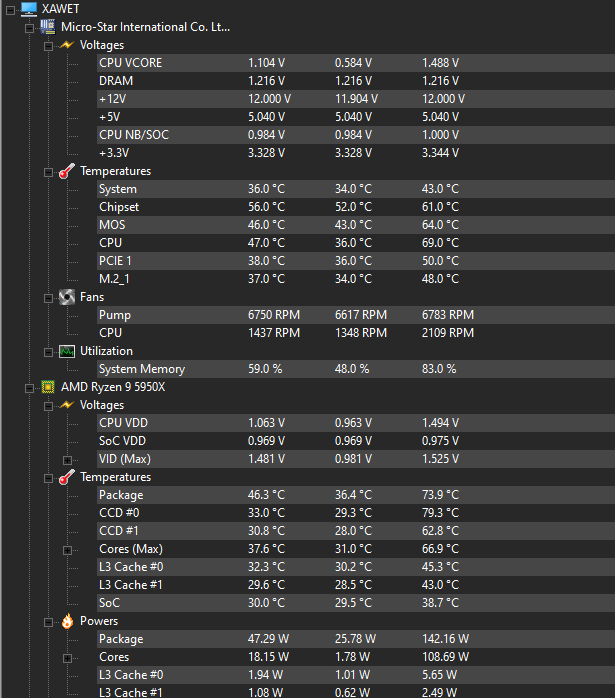This screenshot has height=698, width=615.
Task: Select the CCD #1 temperature row
Action: 356,531
